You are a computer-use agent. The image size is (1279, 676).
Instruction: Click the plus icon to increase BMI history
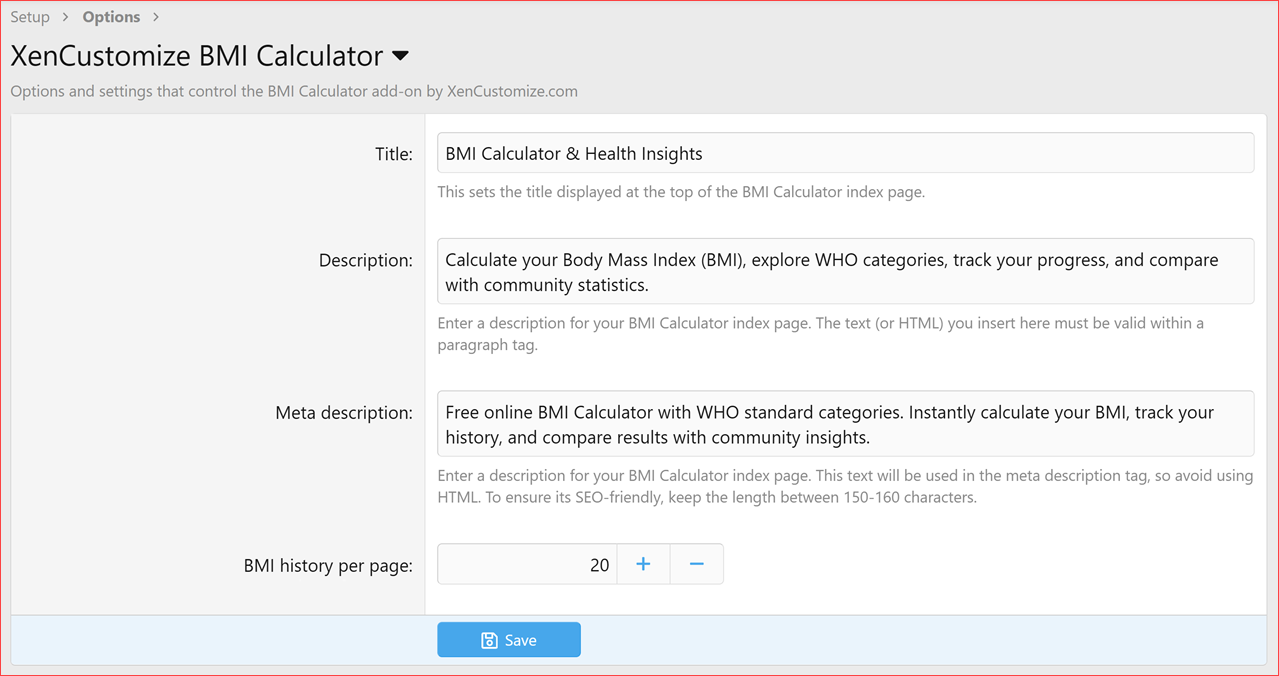(x=643, y=564)
